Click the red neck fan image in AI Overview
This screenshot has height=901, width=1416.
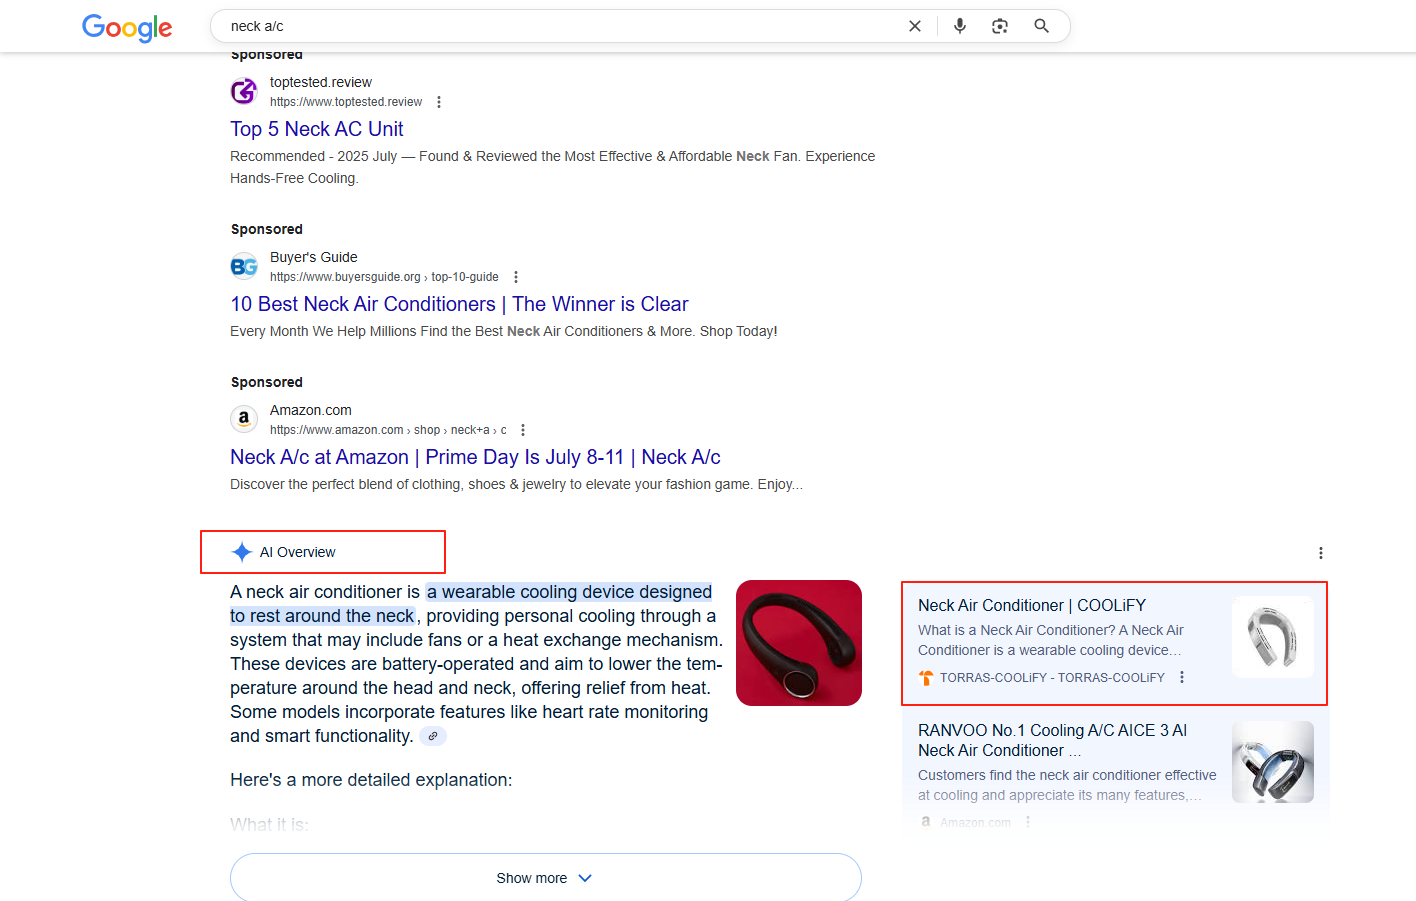tap(798, 642)
